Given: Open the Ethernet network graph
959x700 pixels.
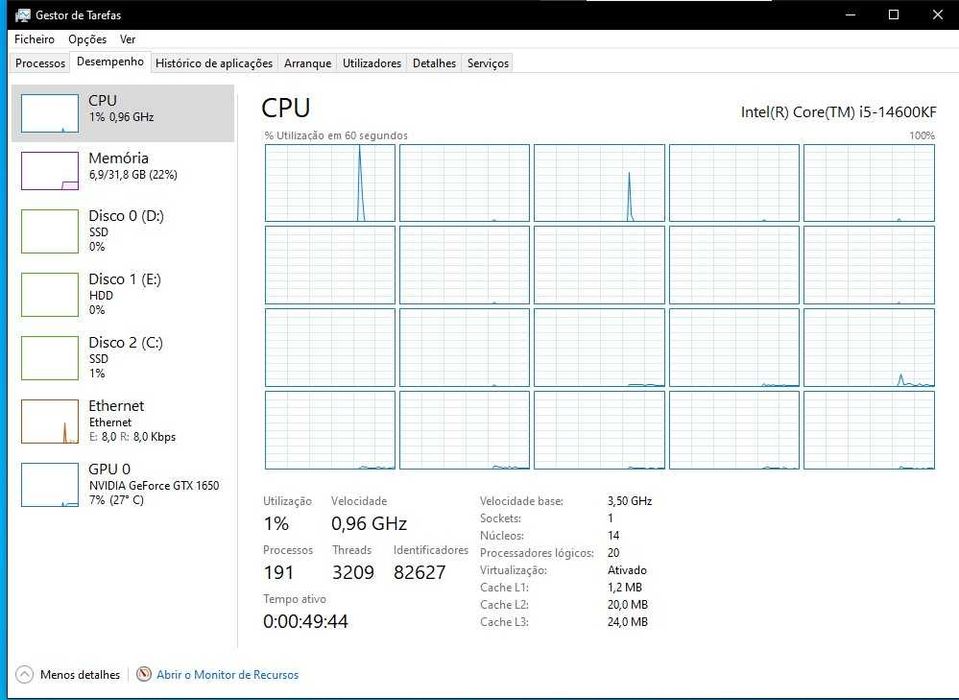Looking at the screenshot, I should tap(50, 421).
